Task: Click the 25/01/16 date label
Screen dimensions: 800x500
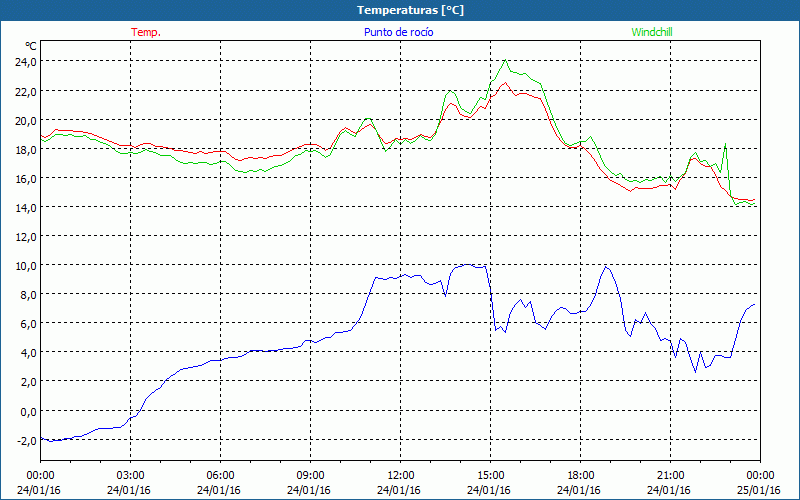Action: tap(759, 490)
